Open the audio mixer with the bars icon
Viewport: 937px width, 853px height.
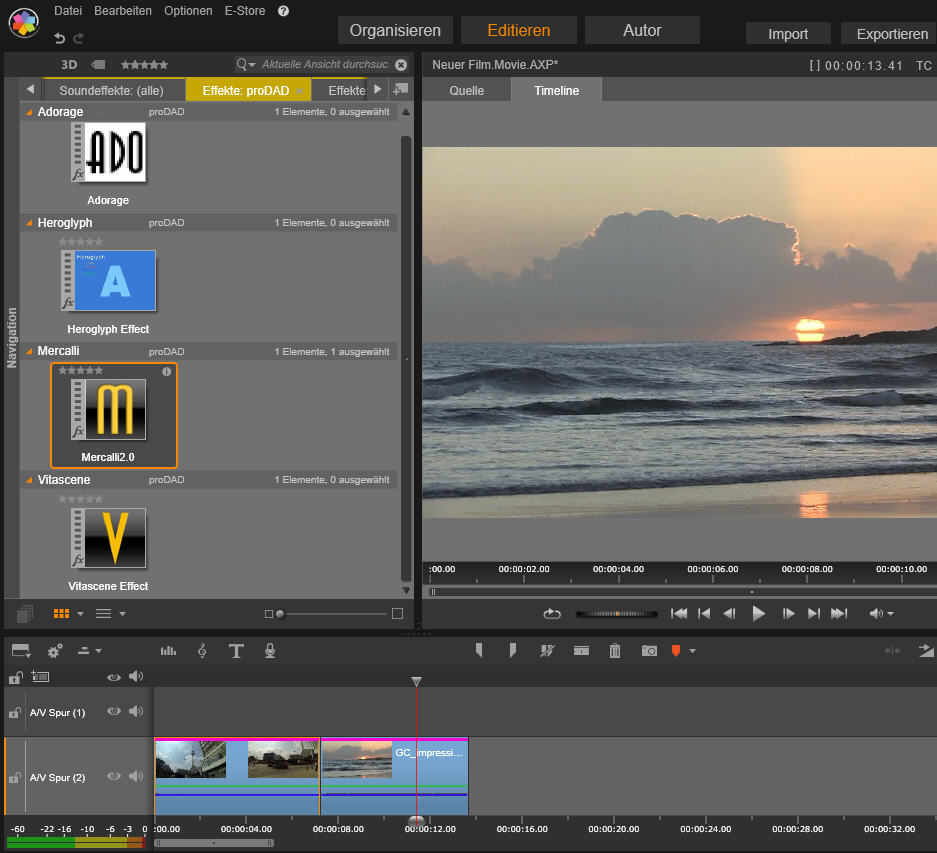tap(167, 650)
